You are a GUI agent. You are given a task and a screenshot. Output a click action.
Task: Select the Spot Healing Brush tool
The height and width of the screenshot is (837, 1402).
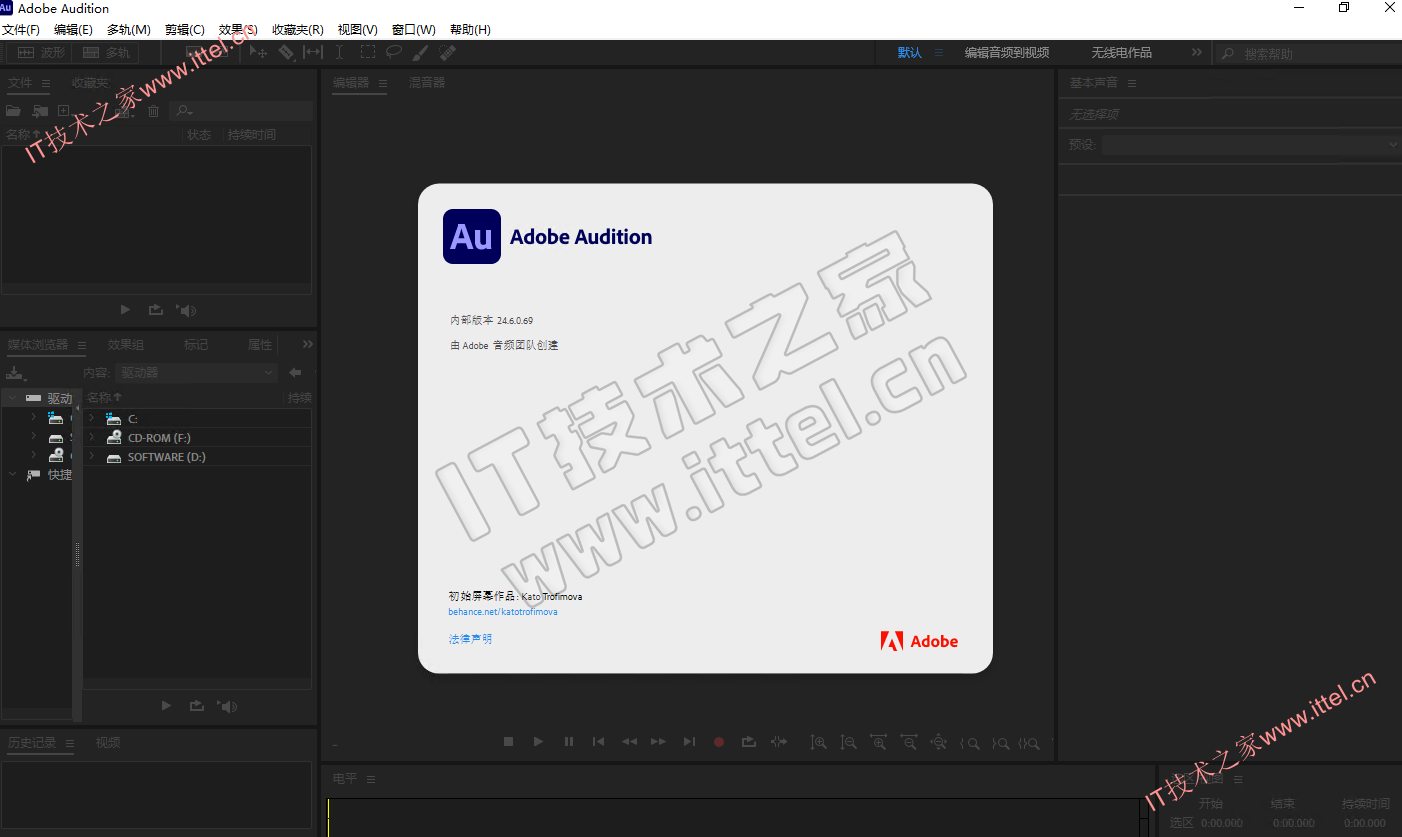coord(448,52)
